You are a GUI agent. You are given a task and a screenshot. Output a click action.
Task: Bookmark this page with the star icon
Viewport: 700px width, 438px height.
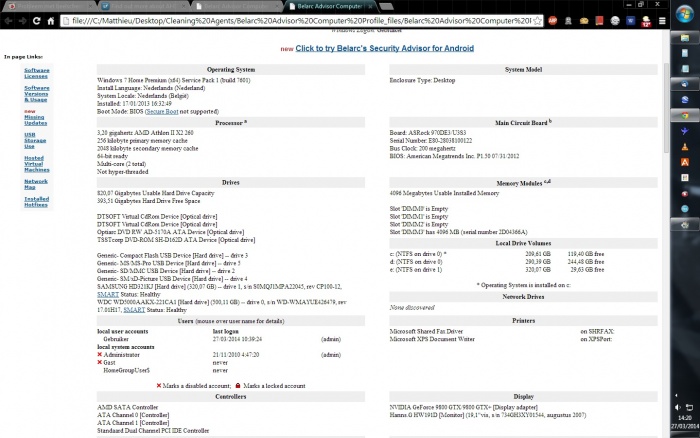point(538,21)
